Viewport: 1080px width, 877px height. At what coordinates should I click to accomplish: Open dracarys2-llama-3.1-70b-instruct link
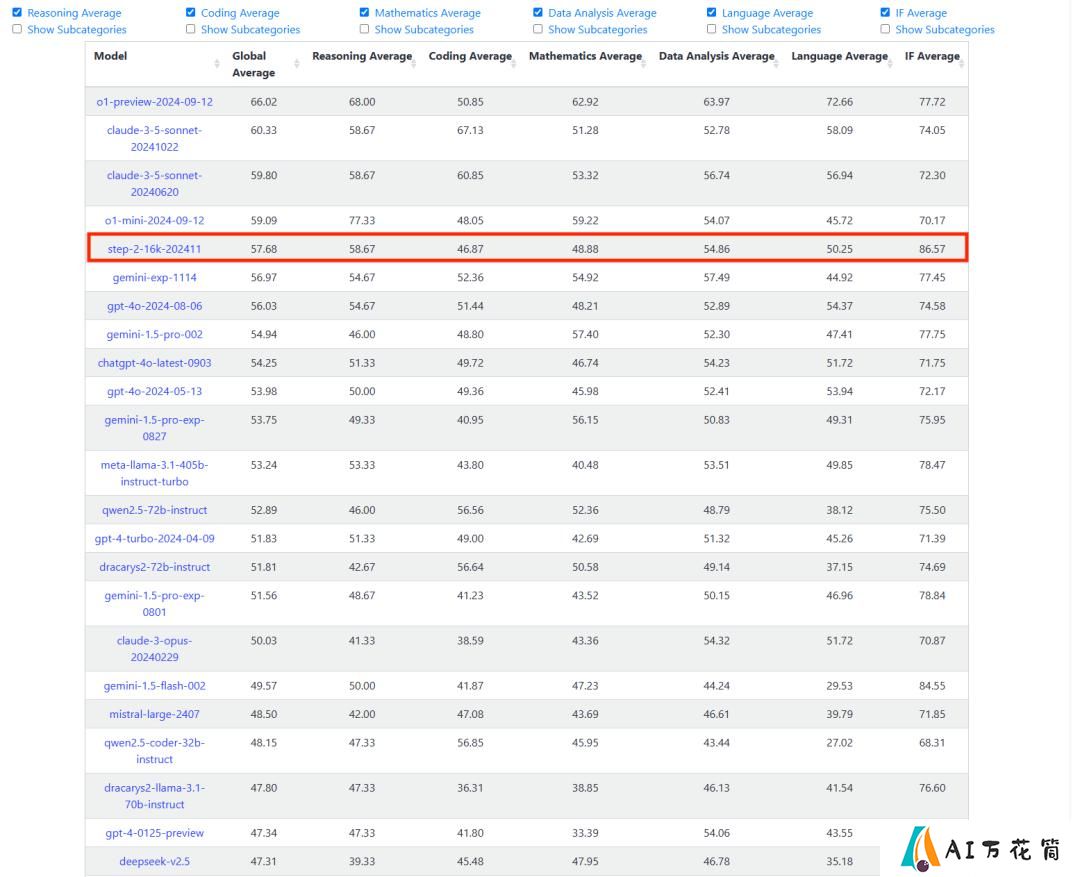coord(154,796)
